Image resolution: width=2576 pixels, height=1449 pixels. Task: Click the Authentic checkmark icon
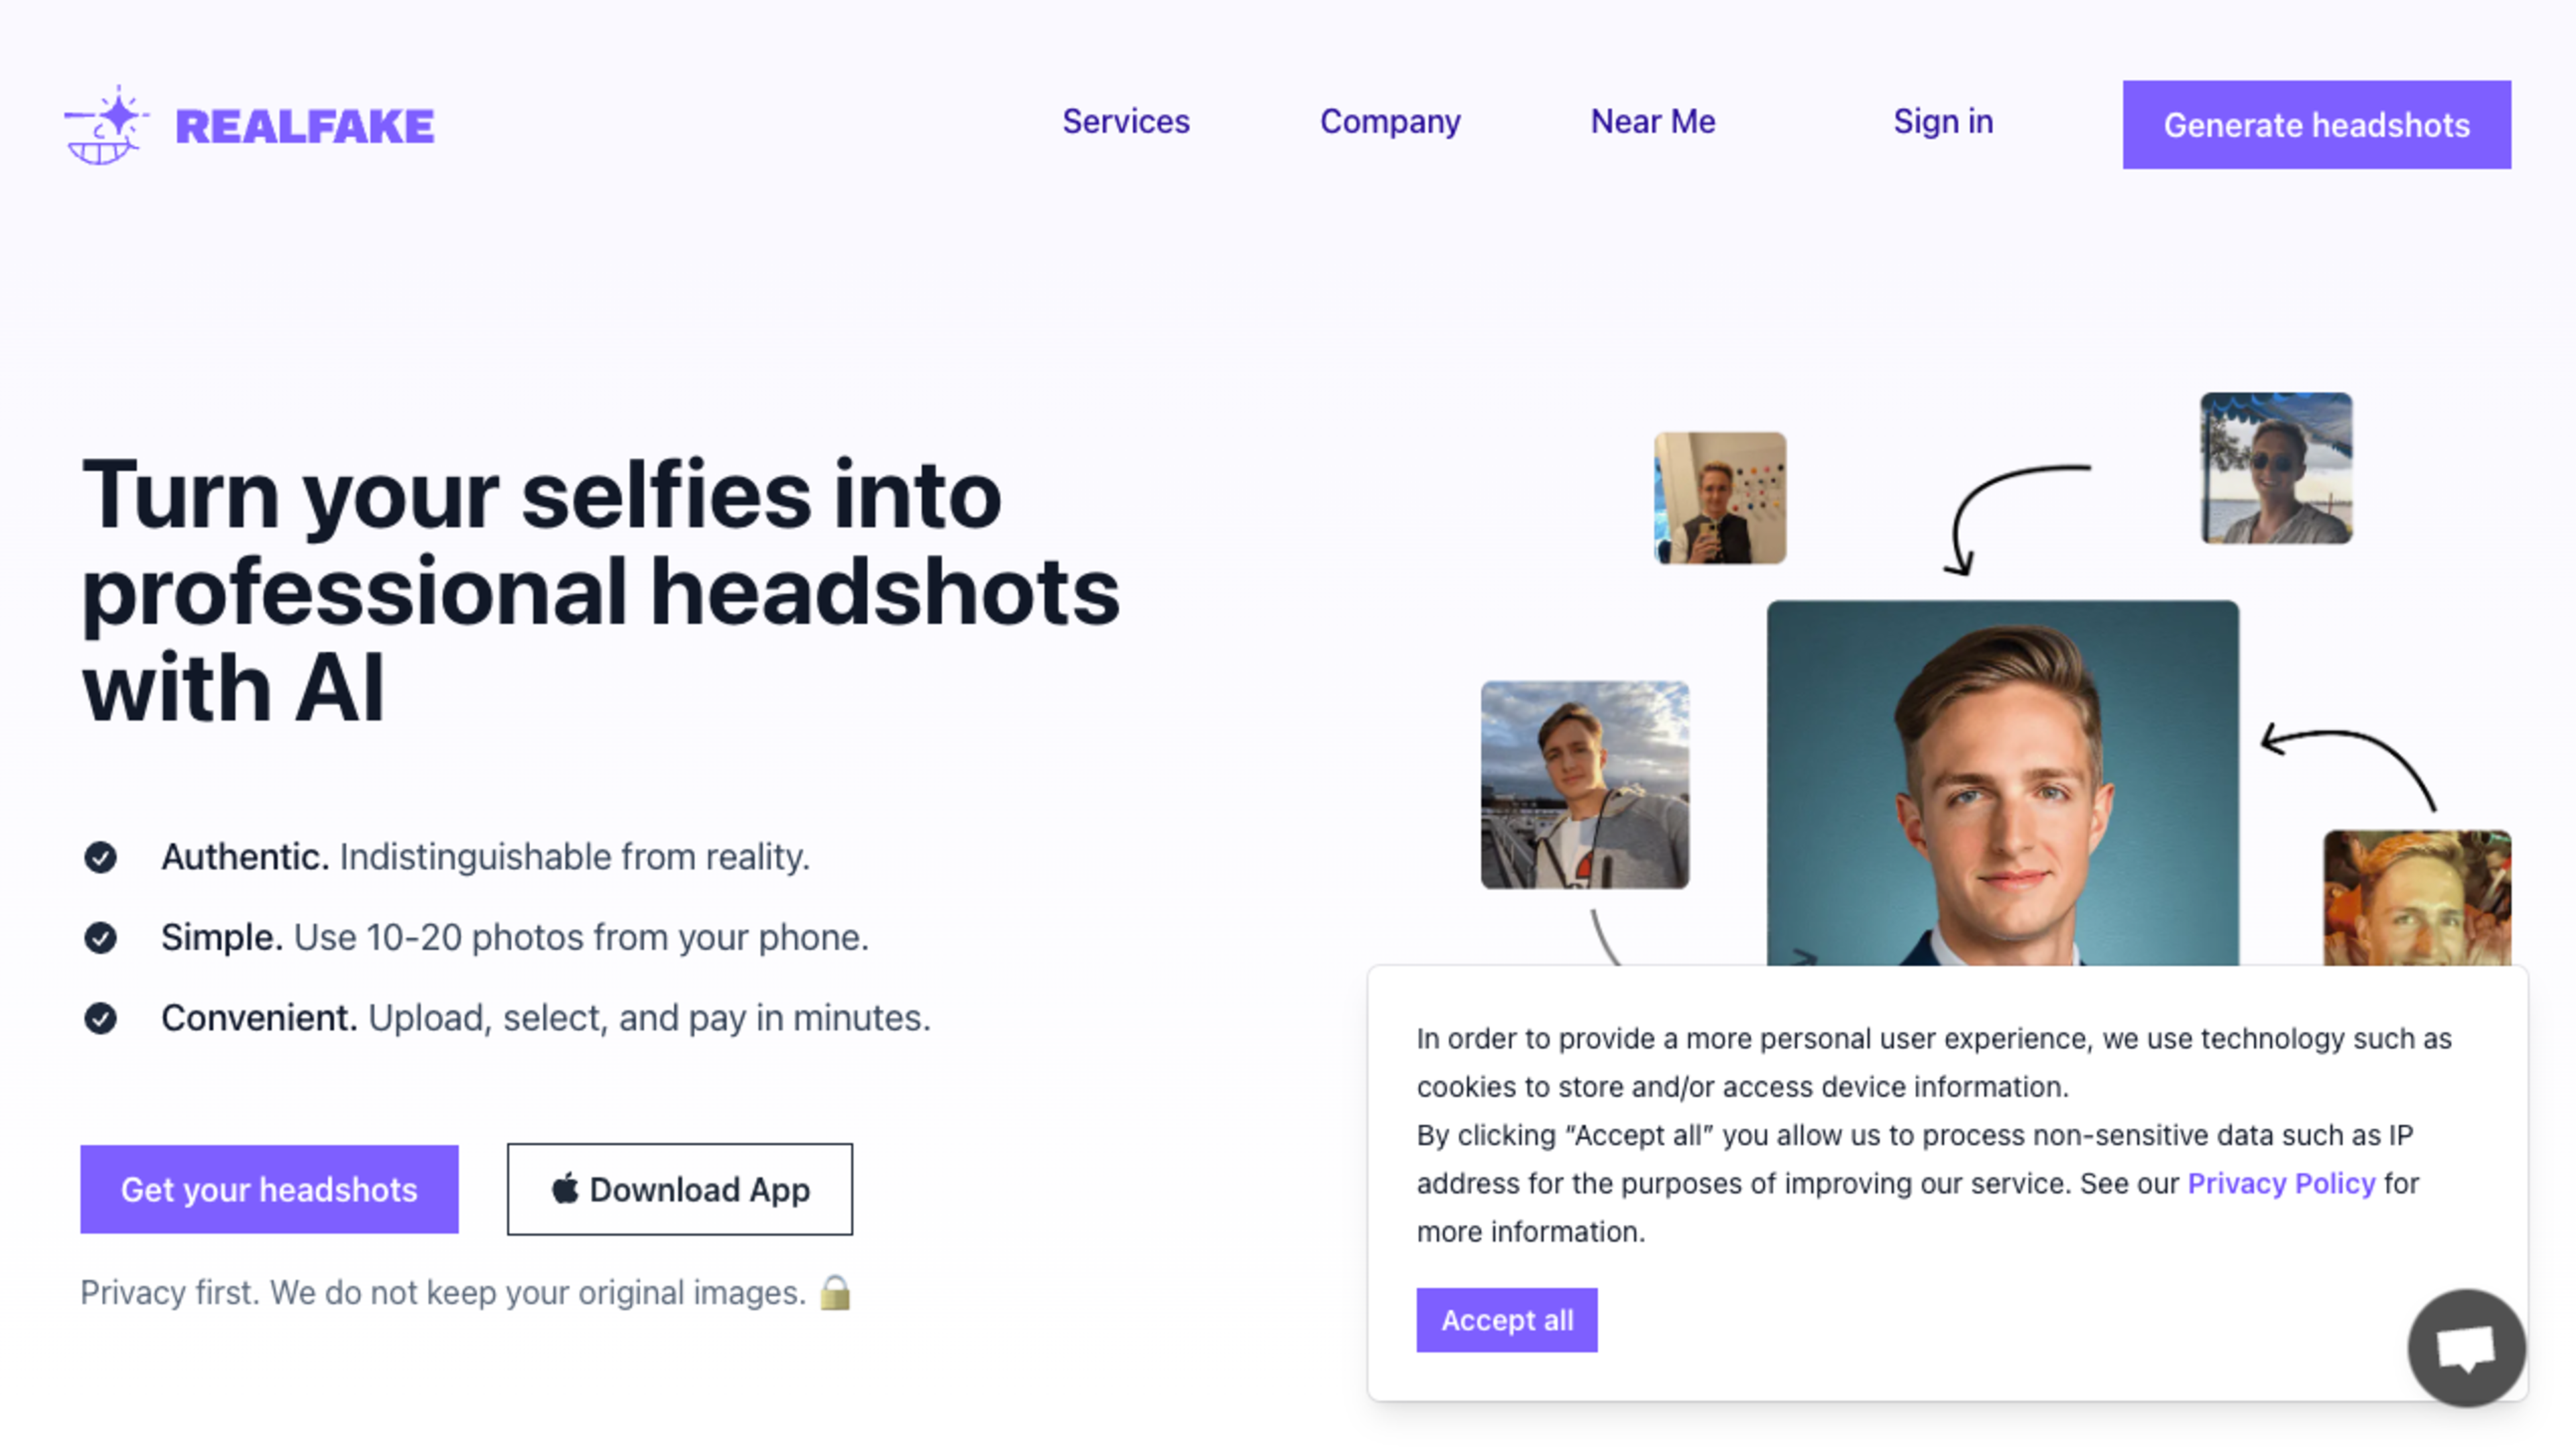pyautogui.click(x=100, y=857)
